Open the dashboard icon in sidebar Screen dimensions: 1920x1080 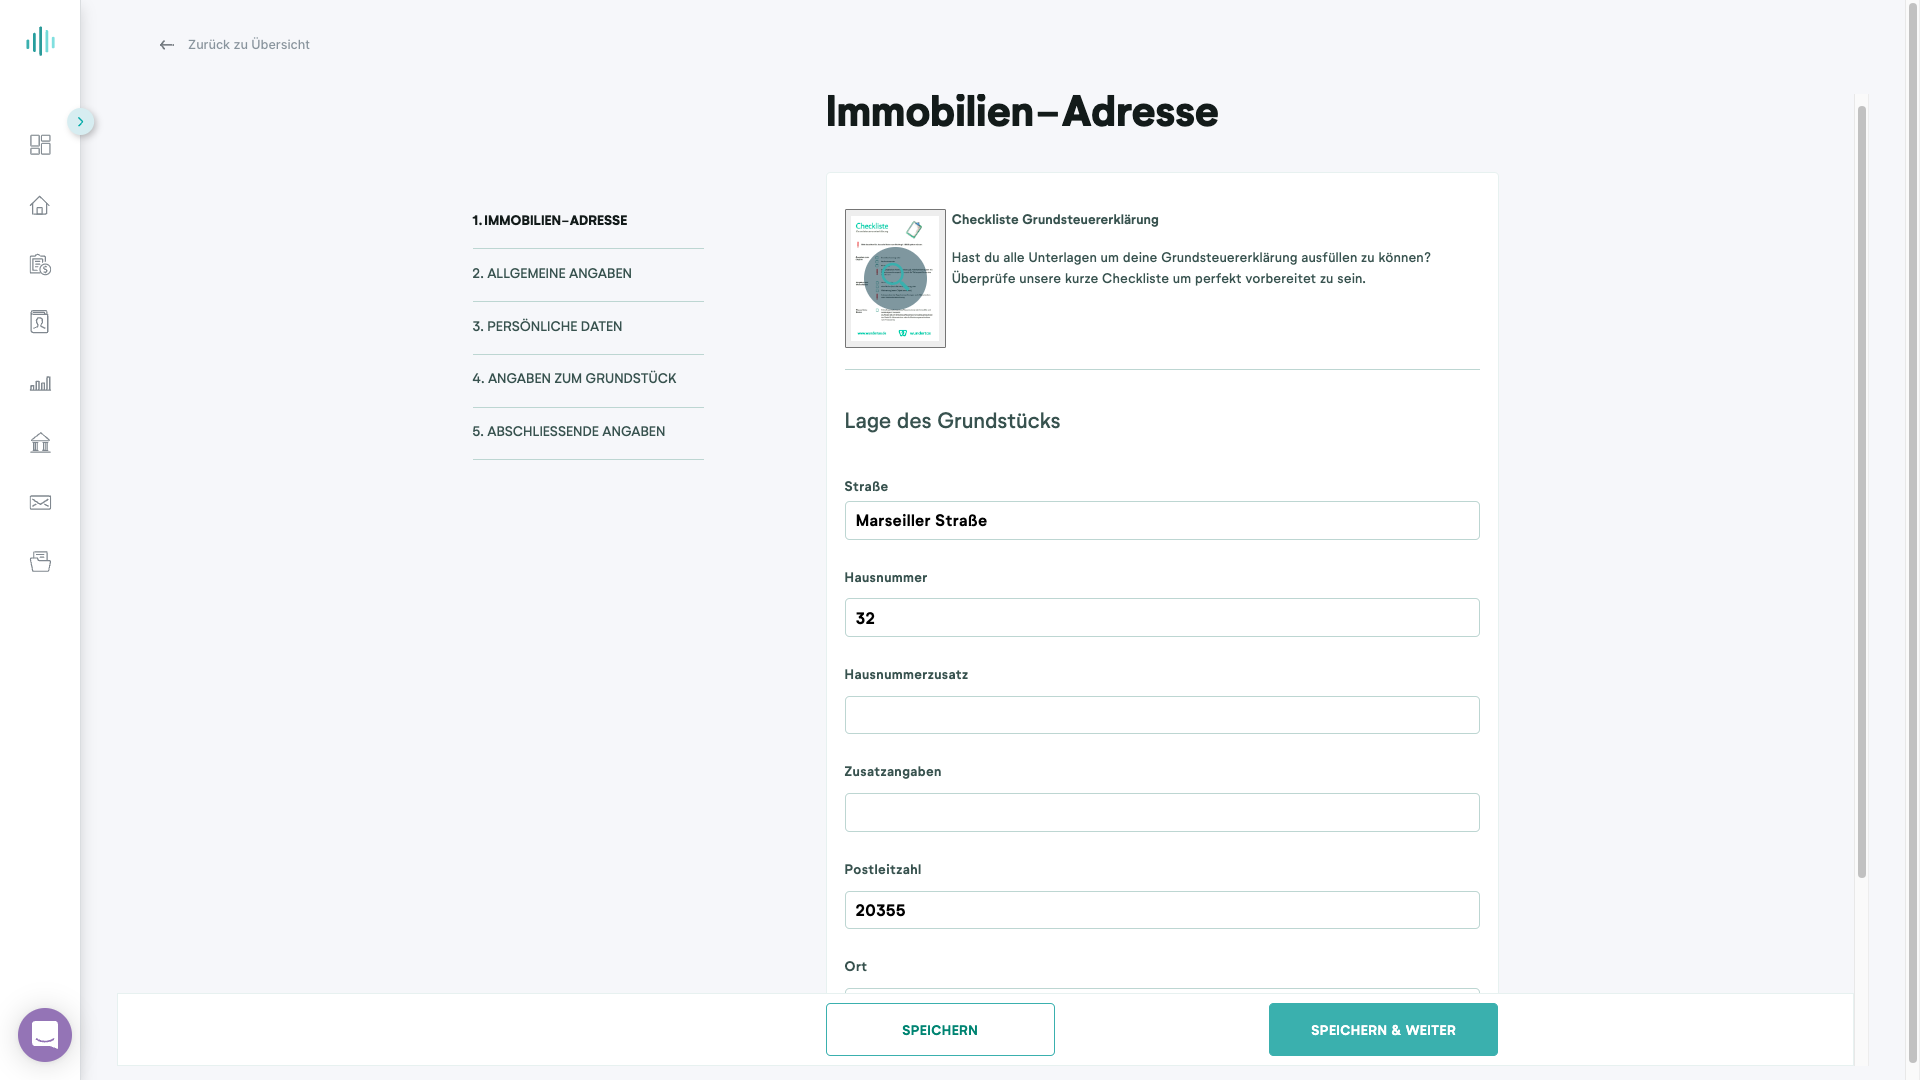point(40,145)
